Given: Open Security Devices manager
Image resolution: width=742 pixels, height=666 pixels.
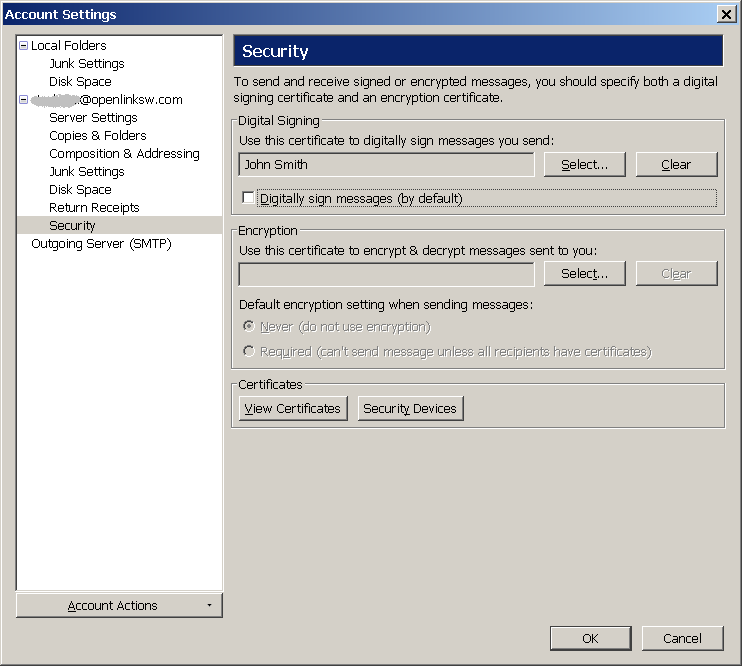Looking at the screenshot, I should pyautogui.click(x=410, y=408).
